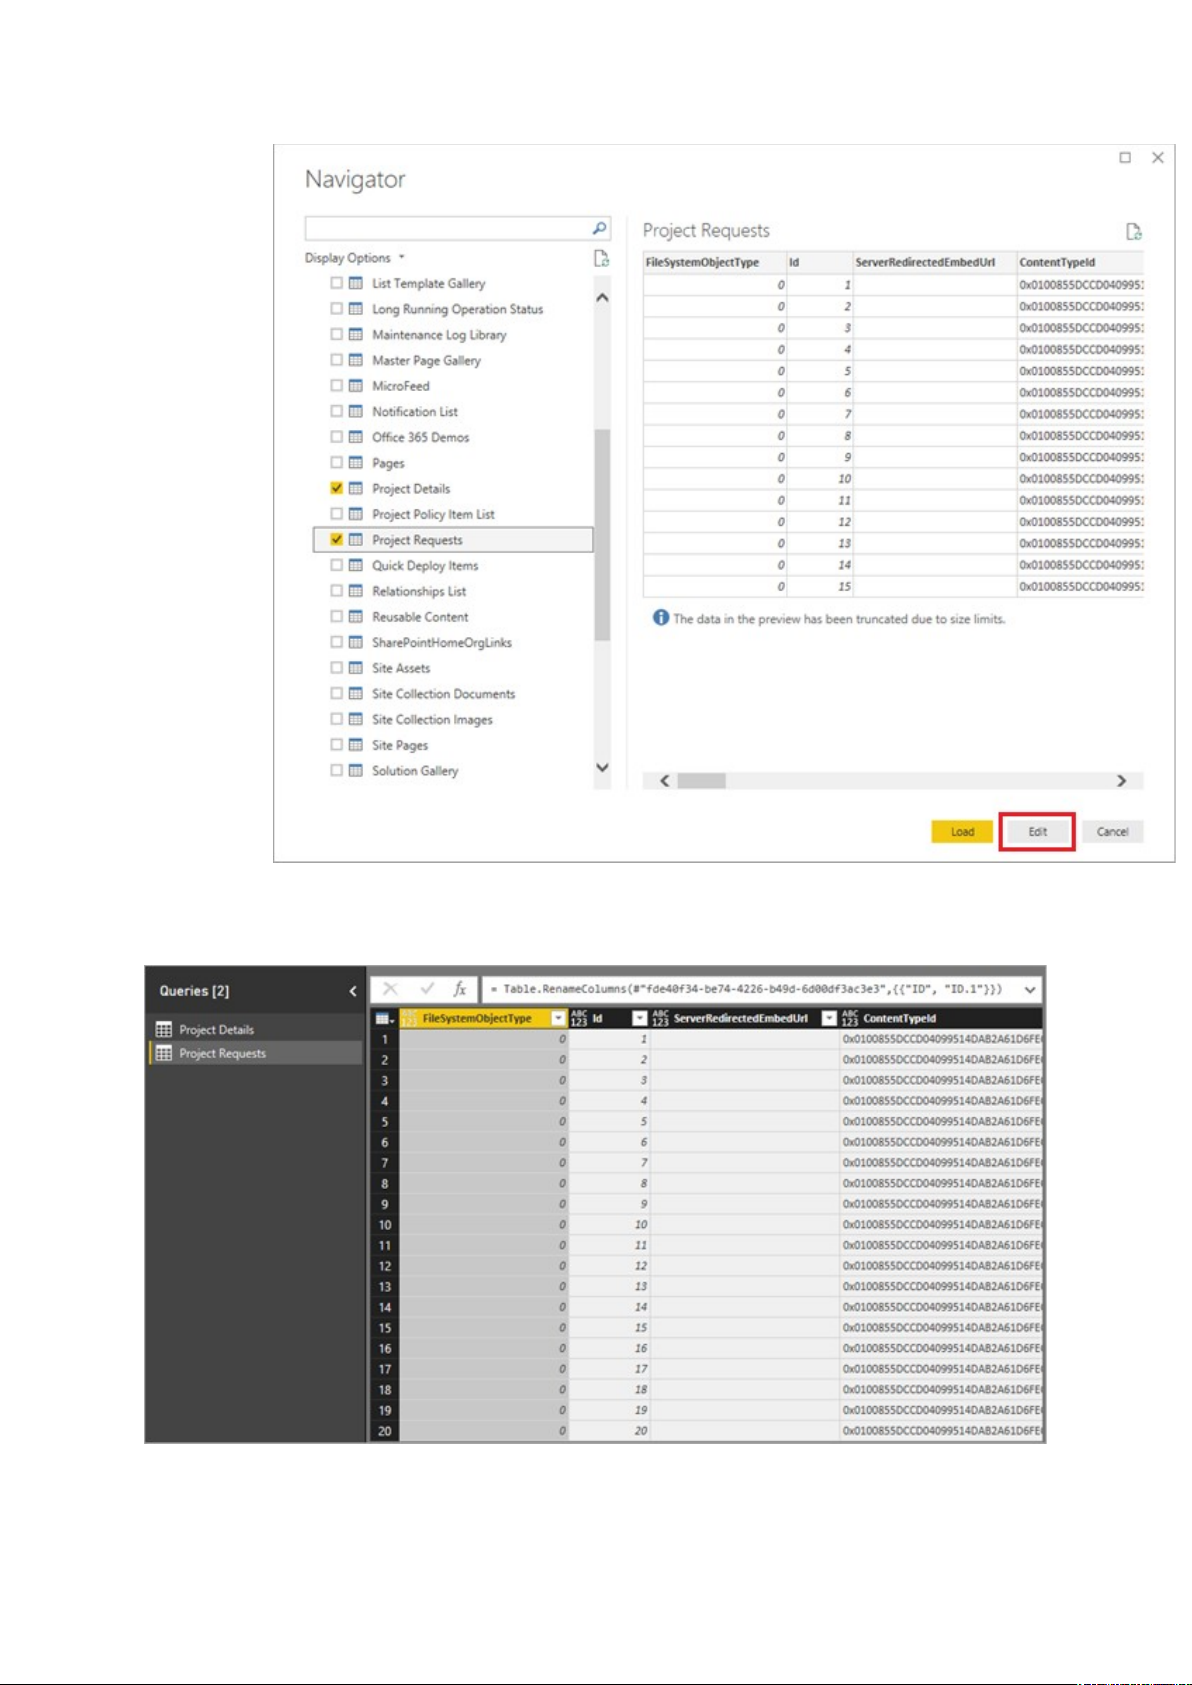Uncheck the Project Requests checkbox
This screenshot has width=1192, height=1685.
pyautogui.click(x=337, y=539)
